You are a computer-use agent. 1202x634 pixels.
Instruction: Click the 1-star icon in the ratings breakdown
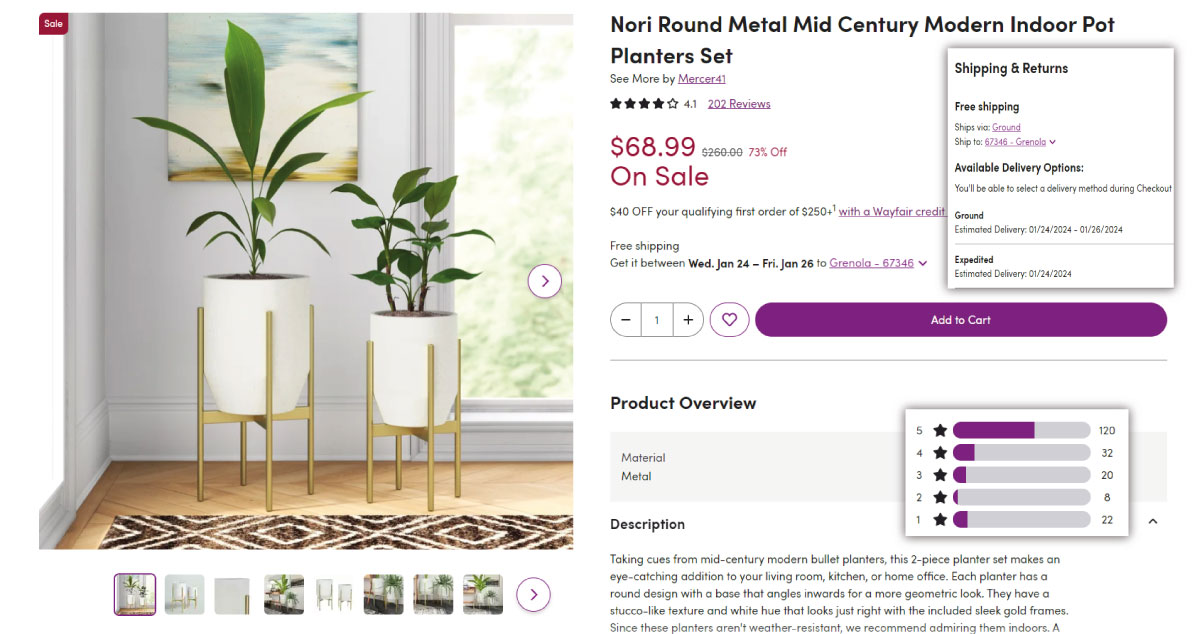pyautogui.click(x=939, y=519)
